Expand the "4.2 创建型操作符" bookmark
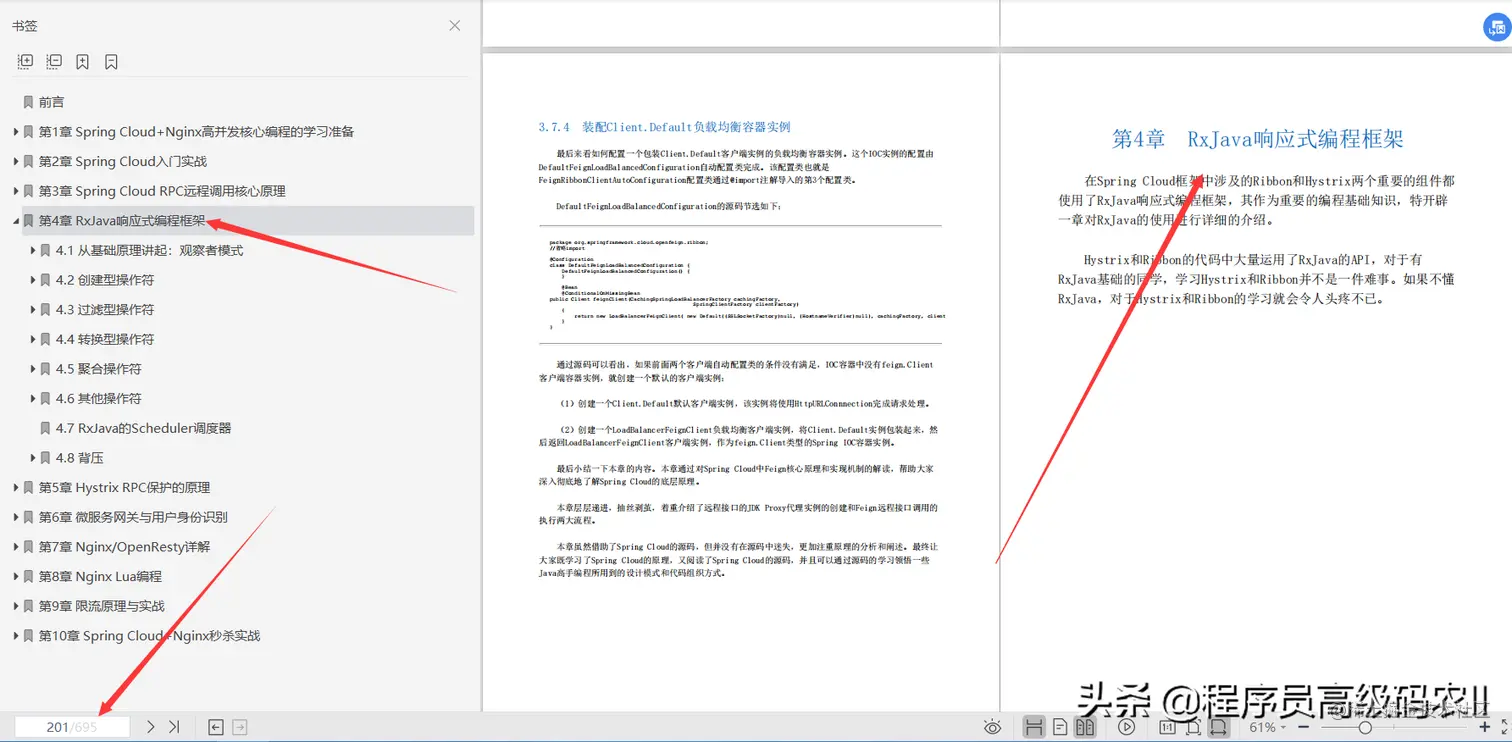1512x742 pixels. coord(34,280)
